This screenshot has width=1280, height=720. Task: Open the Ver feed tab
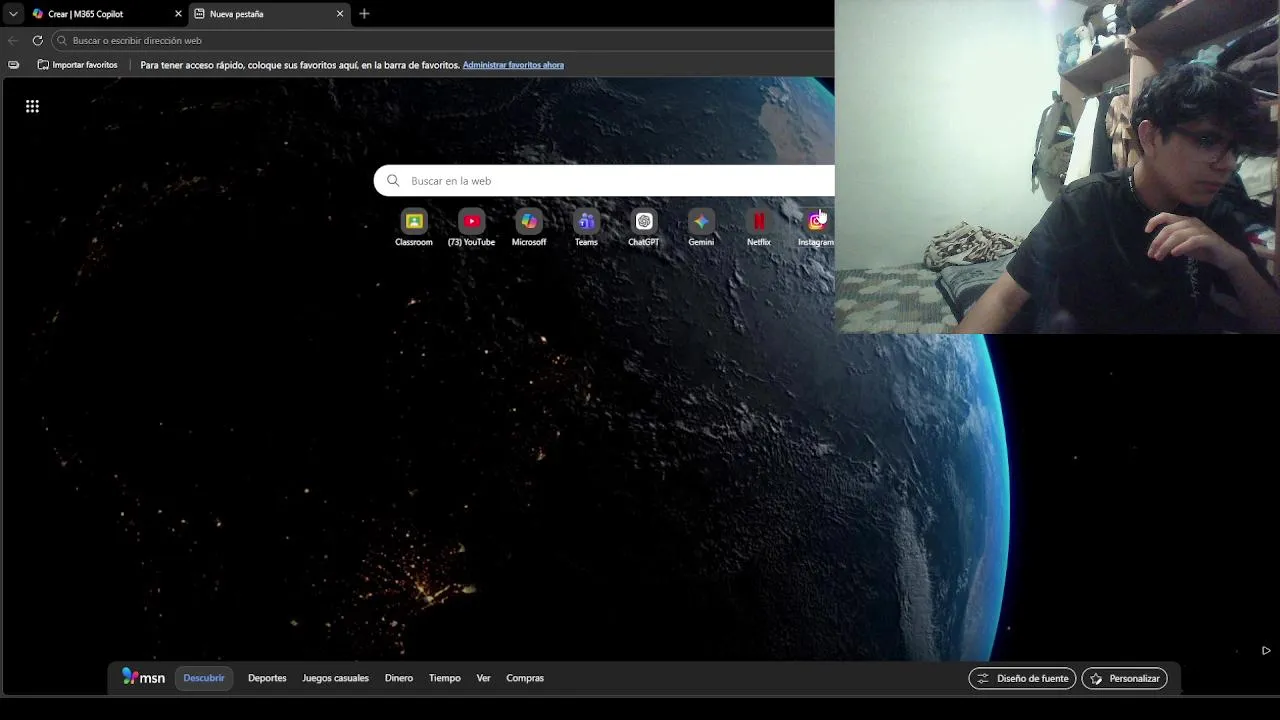[483, 678]
